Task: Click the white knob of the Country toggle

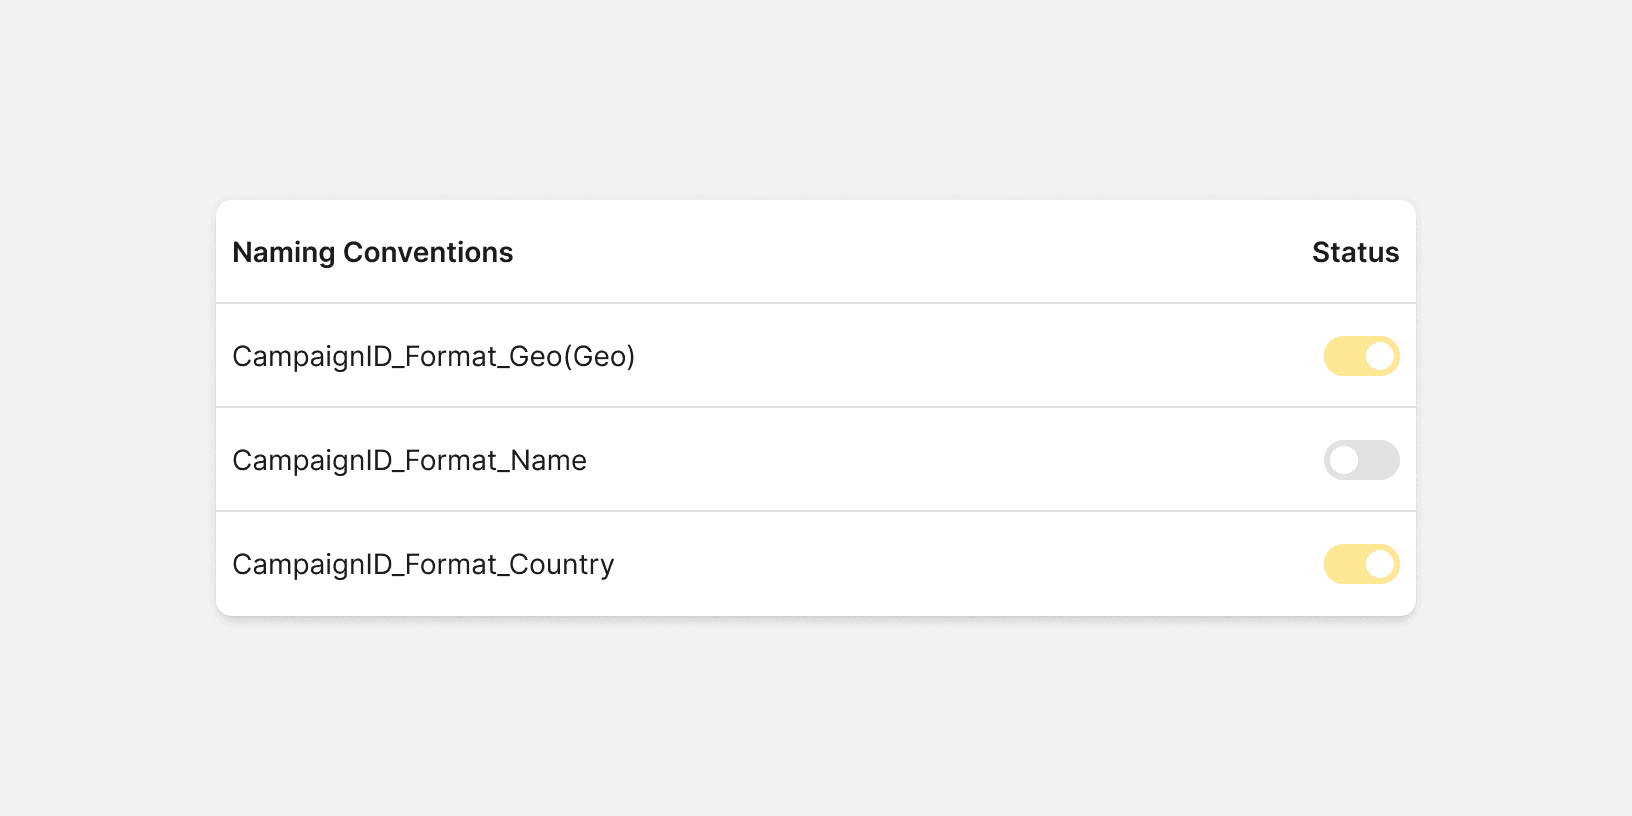Action: [x=1380, y=564]
